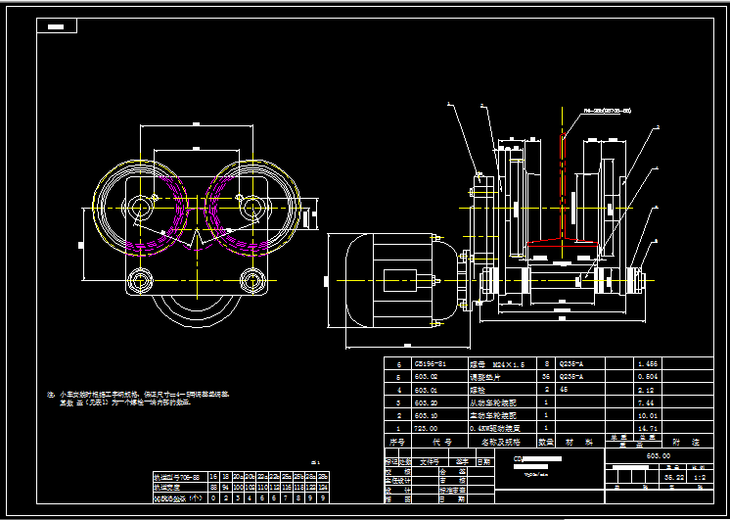The image size is (730, 520).
Task: Select the drawing number '603.00' in title block
Action: click(x=659, y=456)
